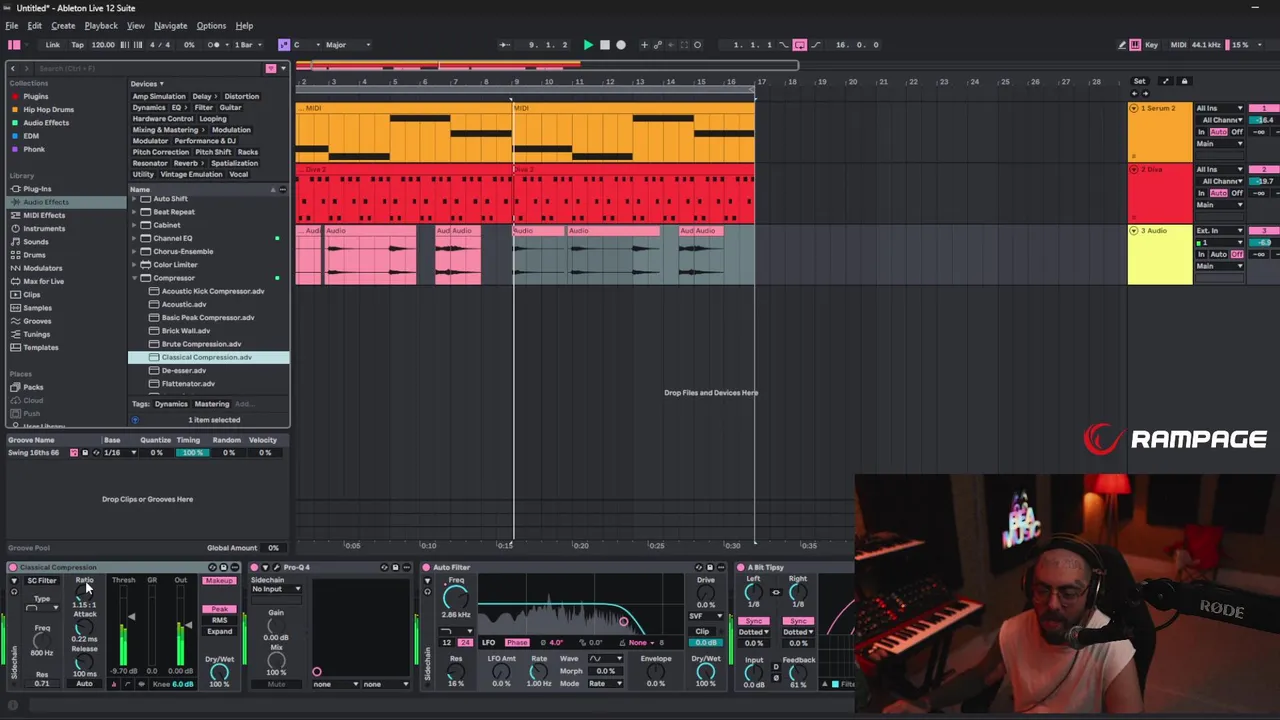Open Templates category in browser
Viewport: 1280px width, 720px height.
[40, 347]
